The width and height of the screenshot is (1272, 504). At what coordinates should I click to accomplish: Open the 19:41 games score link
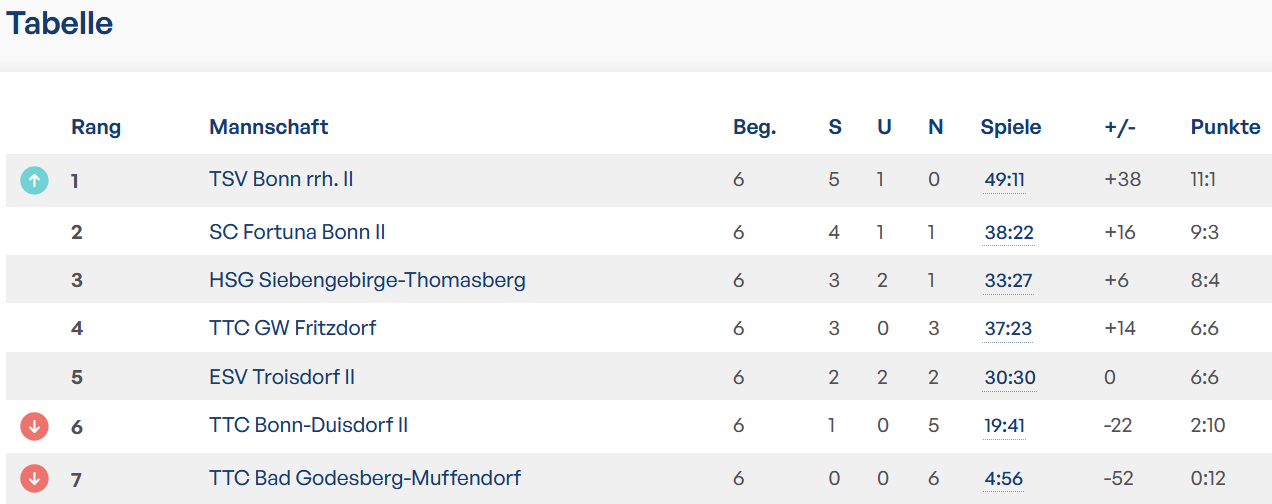[1004, 426]
